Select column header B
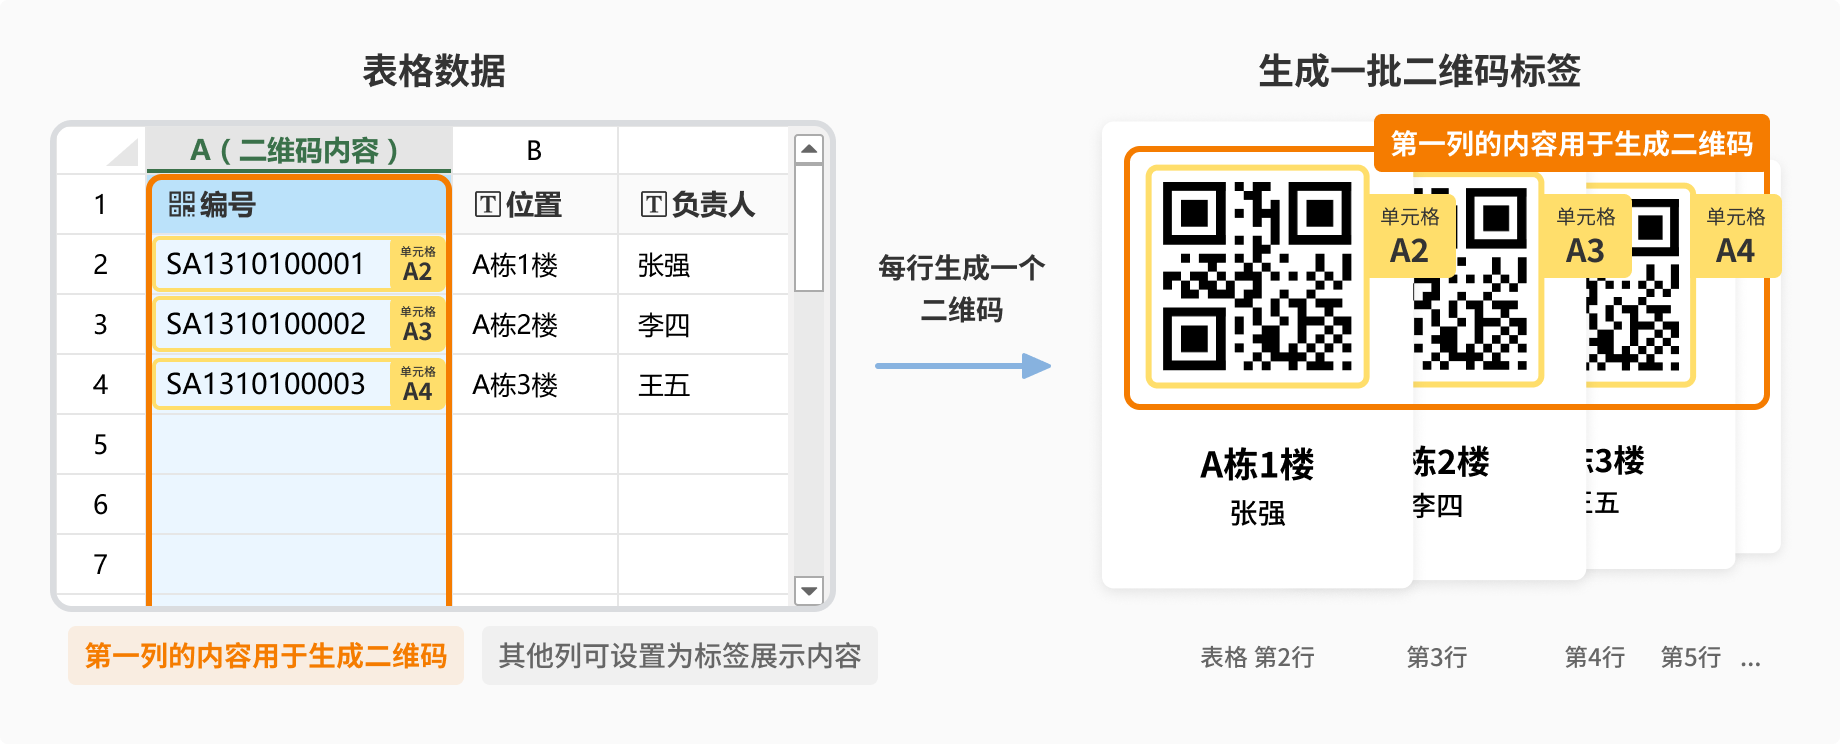Viewport: 1840px width, 744px height. click(534, 150)
